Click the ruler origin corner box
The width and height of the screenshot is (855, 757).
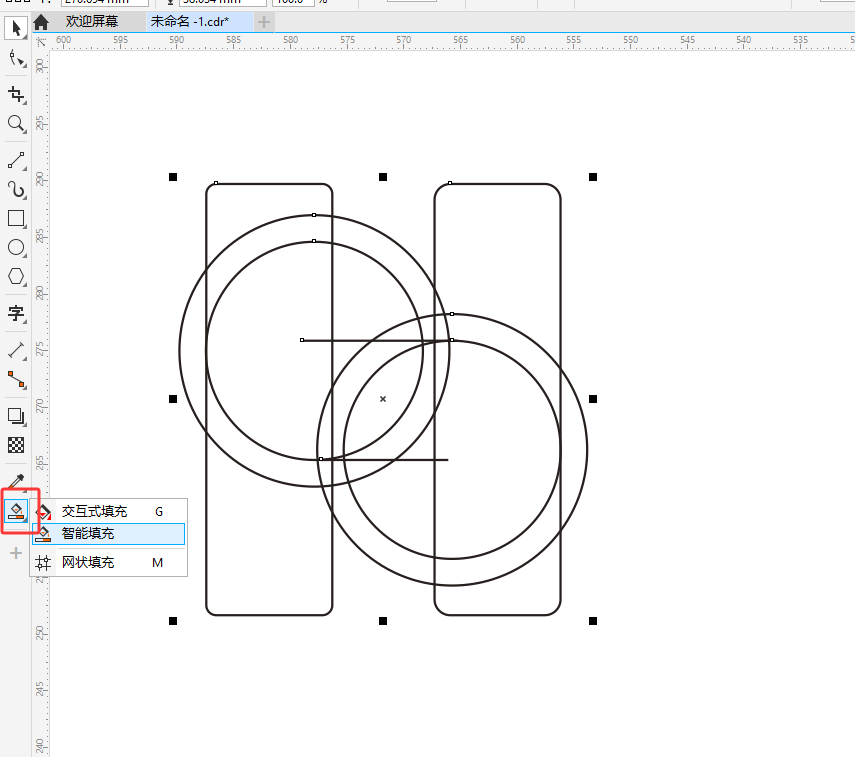coord(41,42)
